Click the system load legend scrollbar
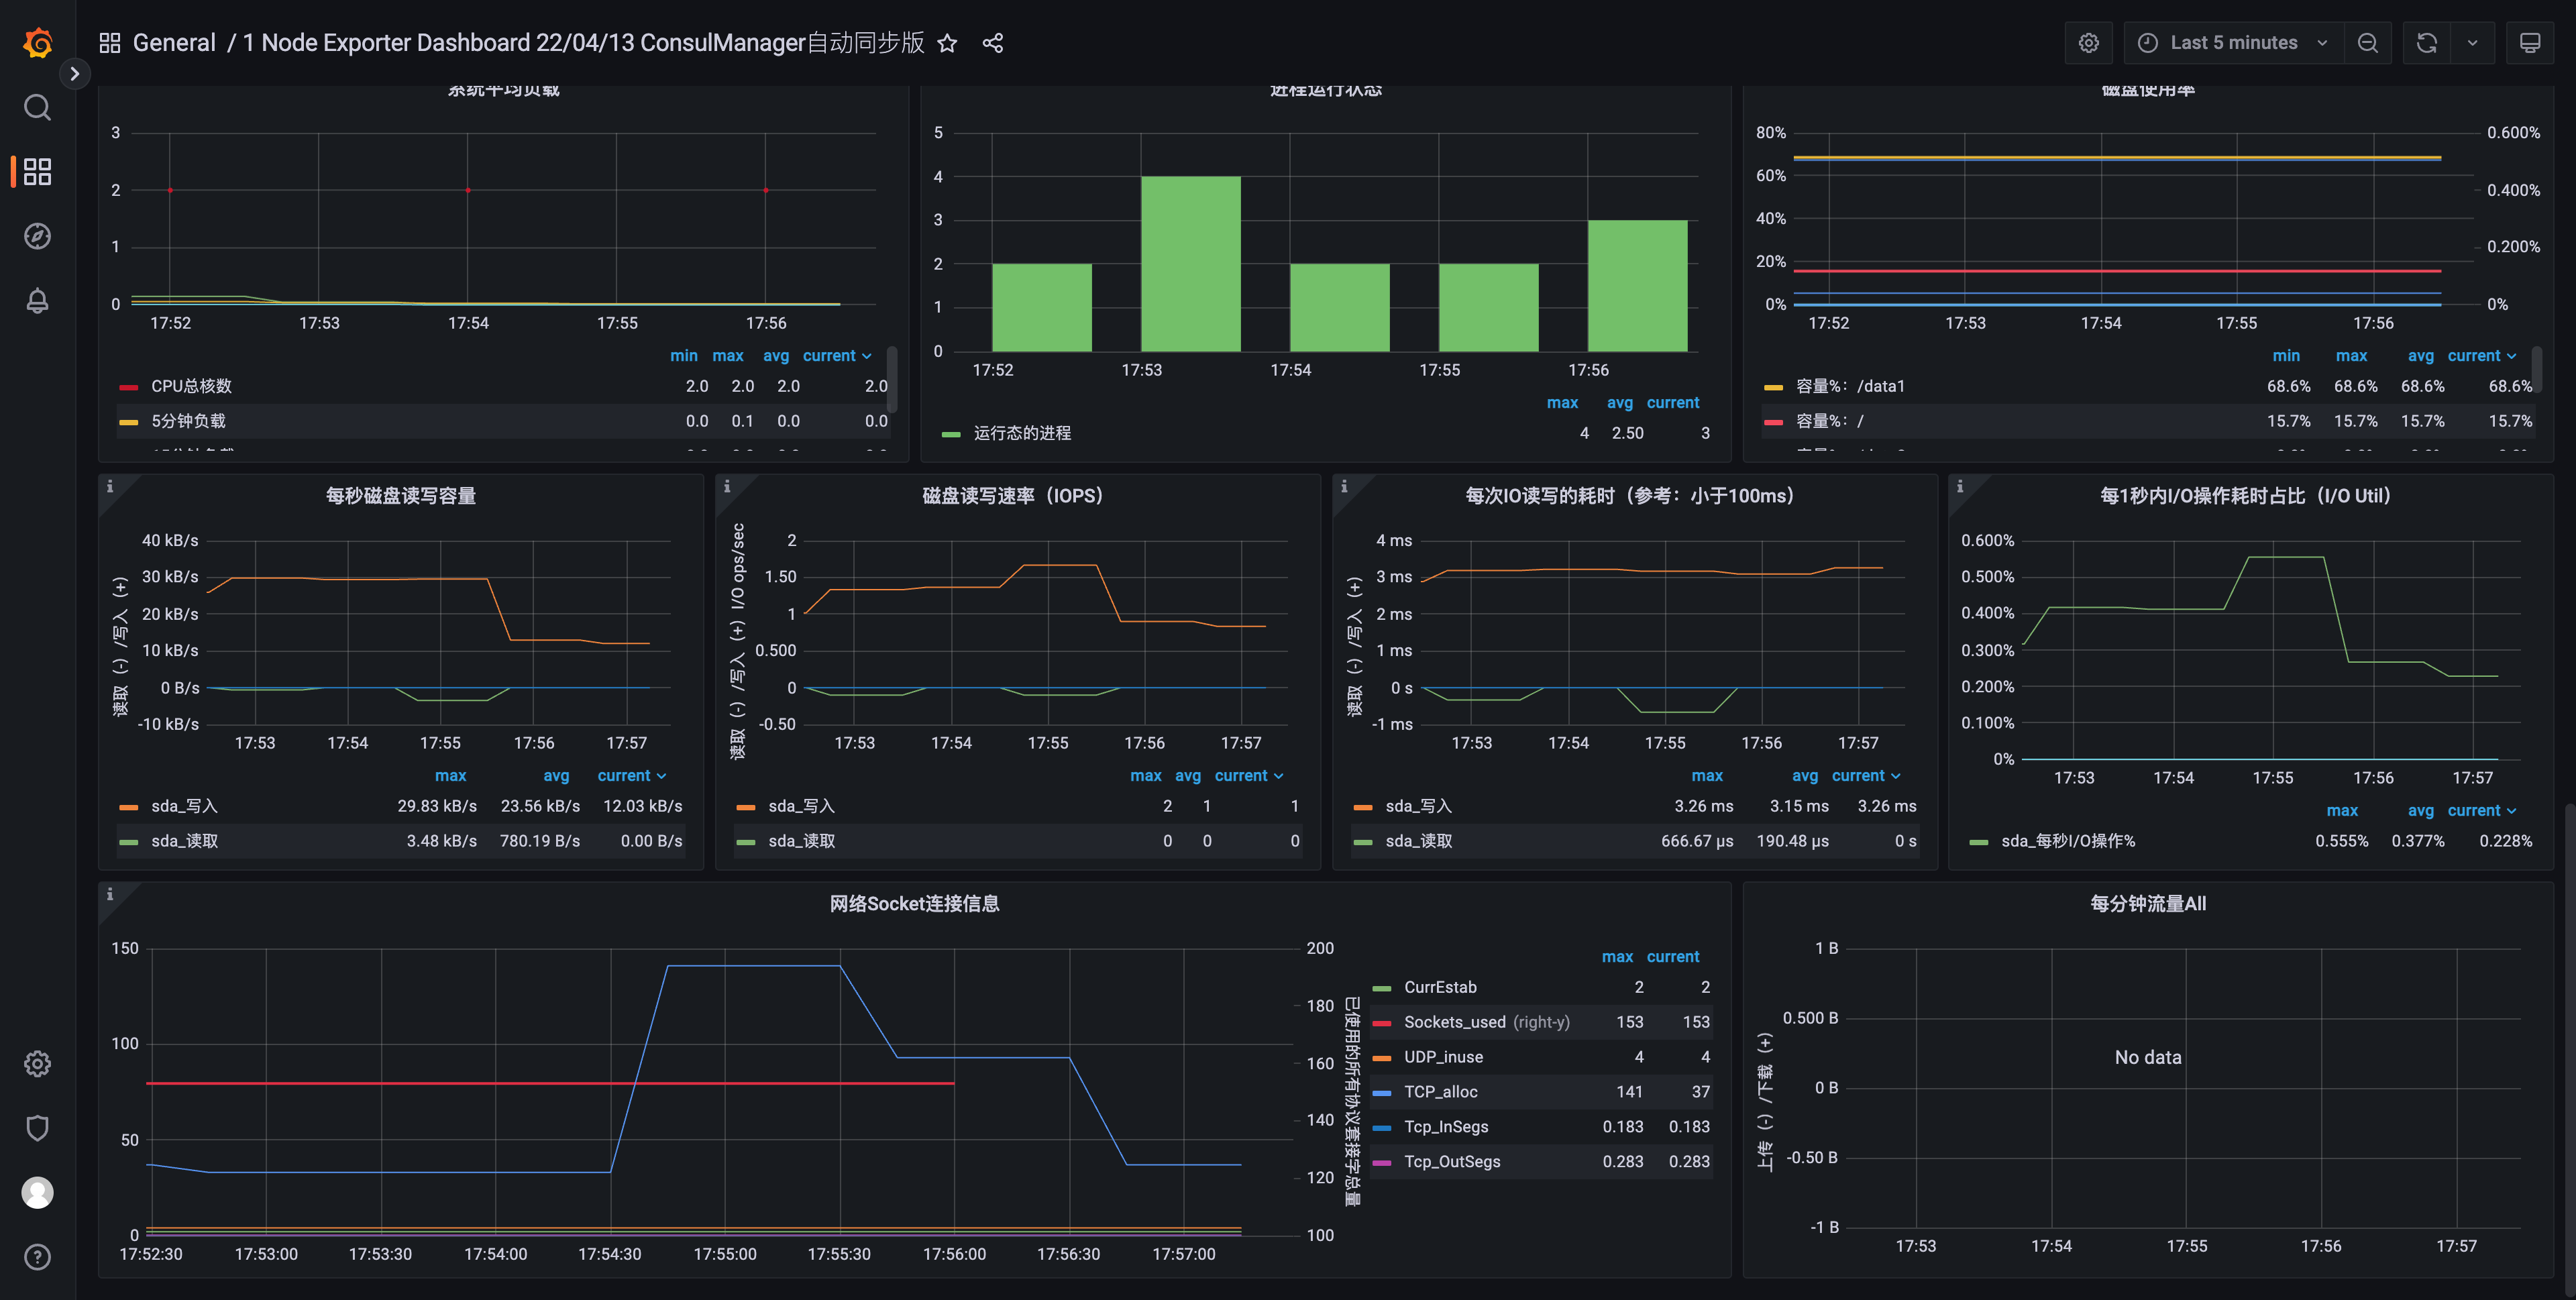 (892, 379)
